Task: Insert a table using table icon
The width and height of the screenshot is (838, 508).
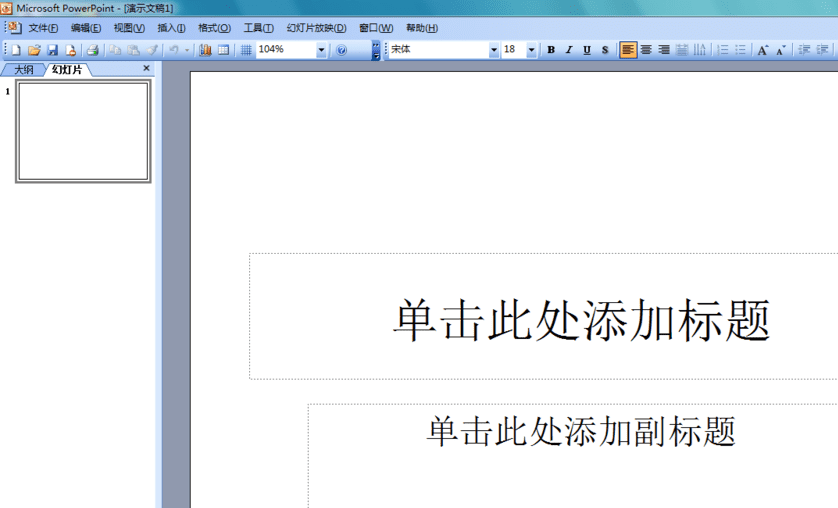Action: 224,50
